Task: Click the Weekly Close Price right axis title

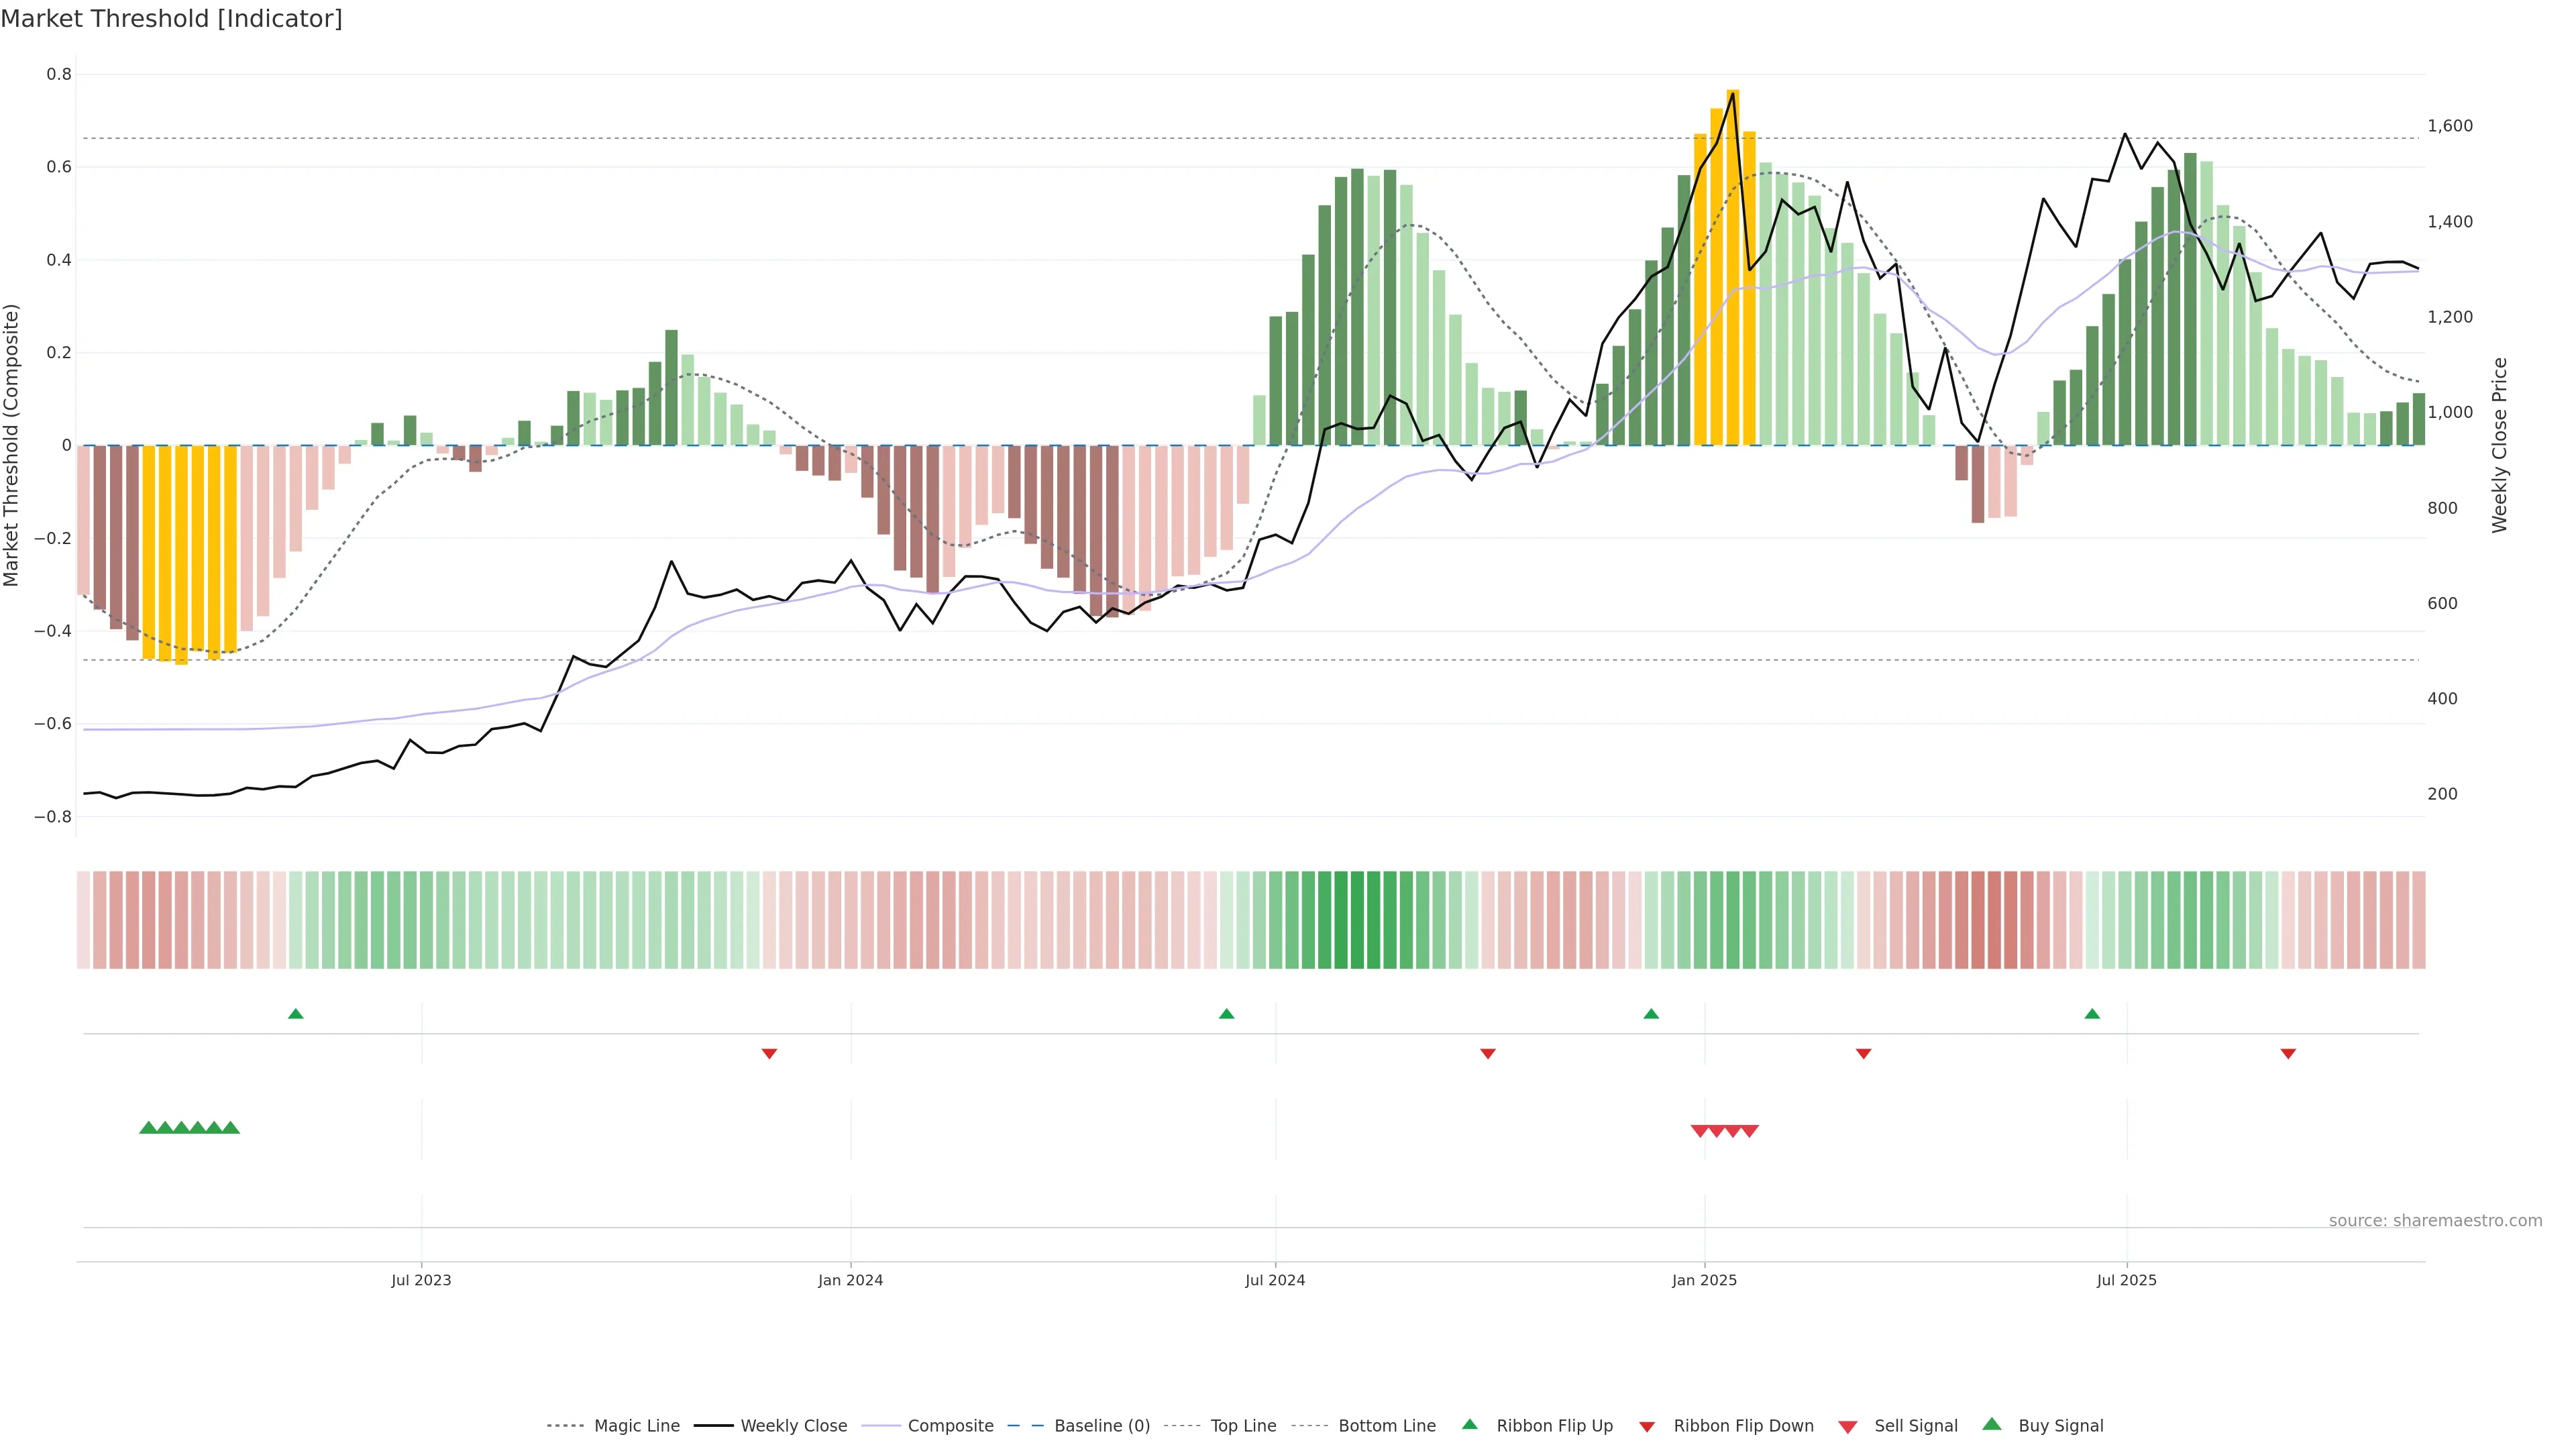Action: 2499,445
